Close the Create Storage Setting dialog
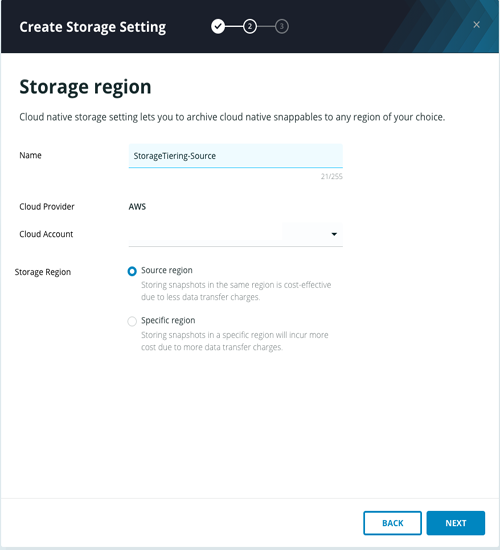500x550 pixels. (476, 25)
